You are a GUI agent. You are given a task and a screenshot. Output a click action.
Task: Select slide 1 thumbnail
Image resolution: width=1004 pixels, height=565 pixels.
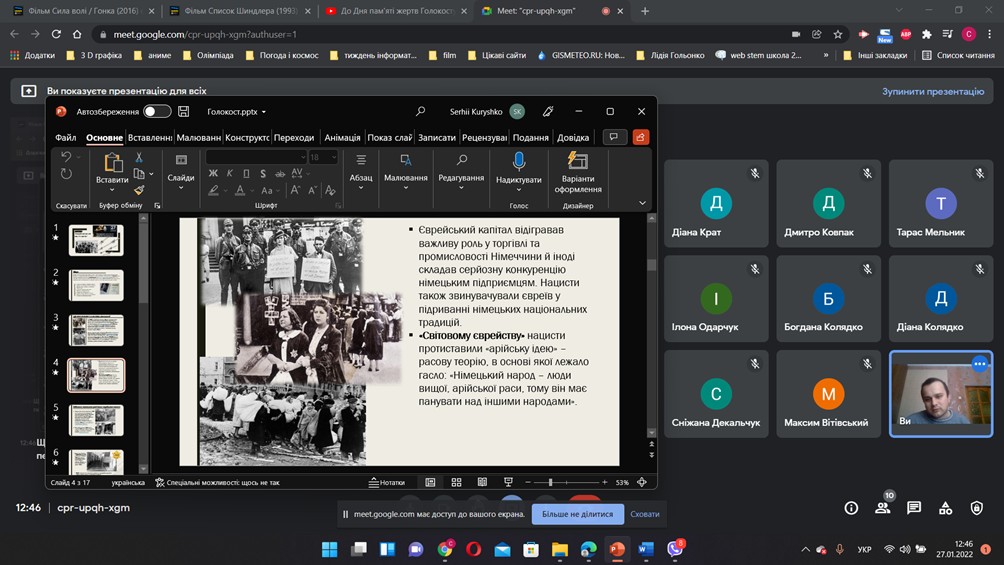(96, 240)
